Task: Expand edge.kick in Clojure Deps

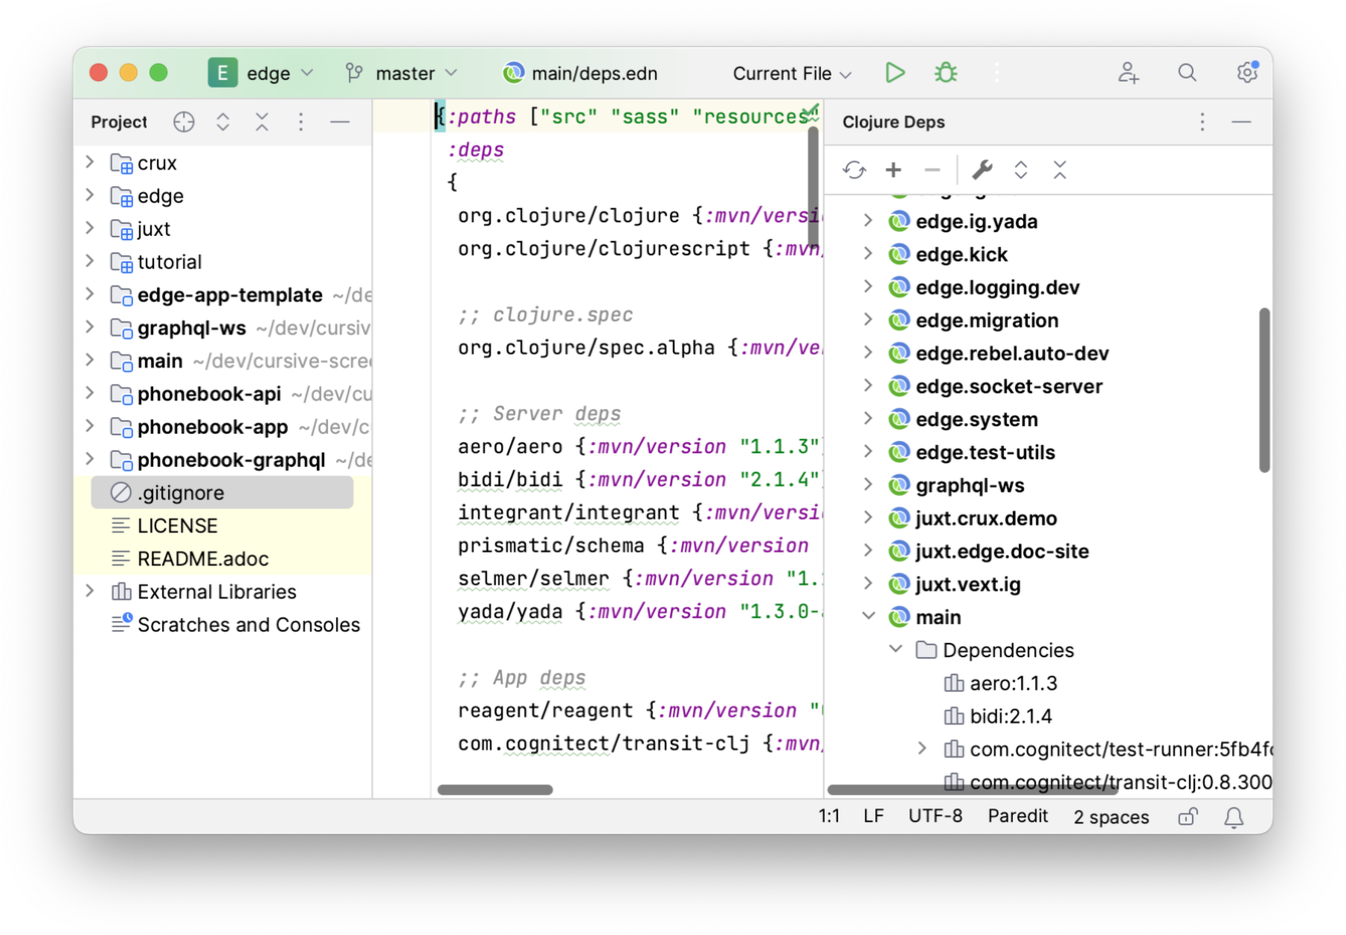Action: pyautogui.click(x=868, y=254)
